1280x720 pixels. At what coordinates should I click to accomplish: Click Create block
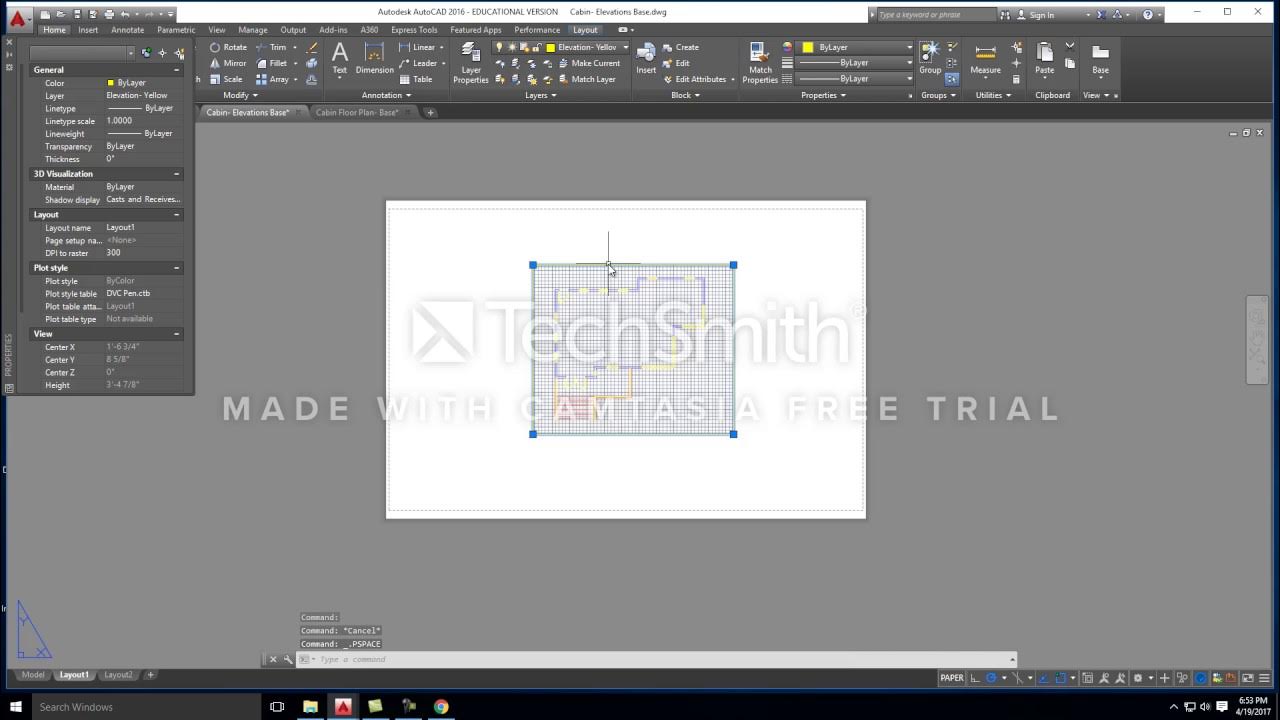[x=680, y=47]
